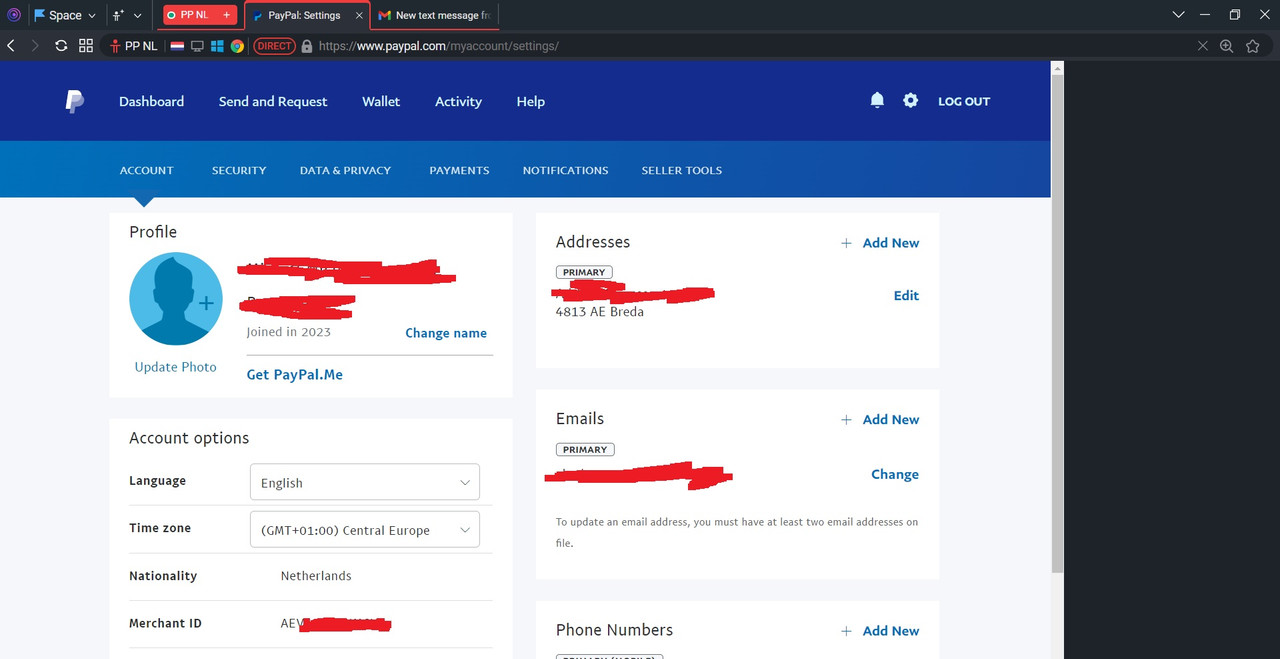The image size is (1280, 659).
Task: Click the profile figure icon beside Space
Action: tap(119, 15)
